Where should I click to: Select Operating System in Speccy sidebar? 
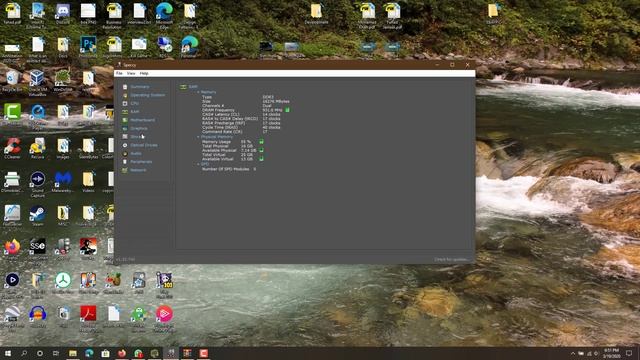pyautogui.click(x=148, y=95)
